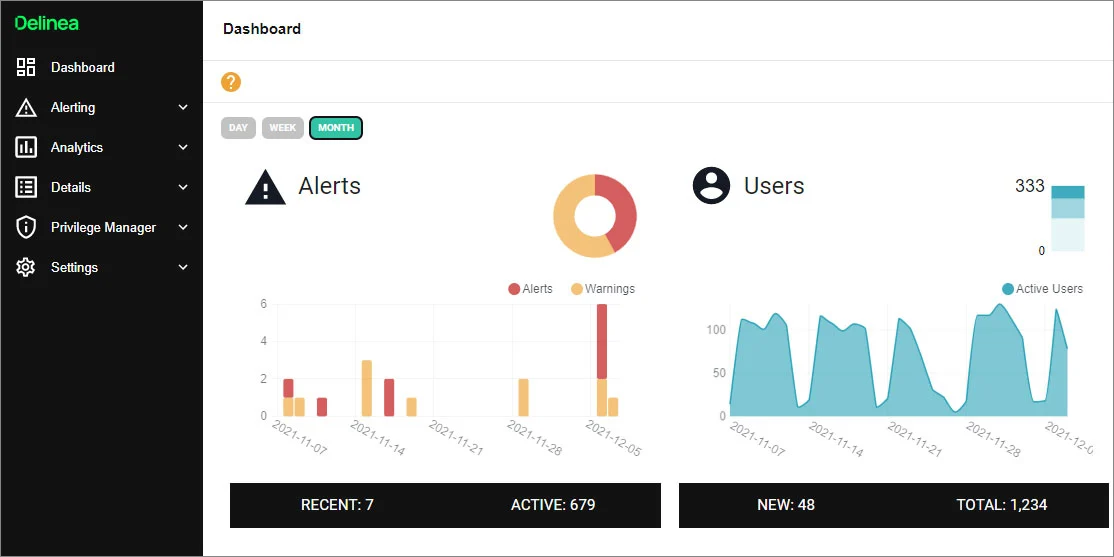Expand the Settings menu chevron
Screen dimensions: 1114x557
[x=183, y=267]
